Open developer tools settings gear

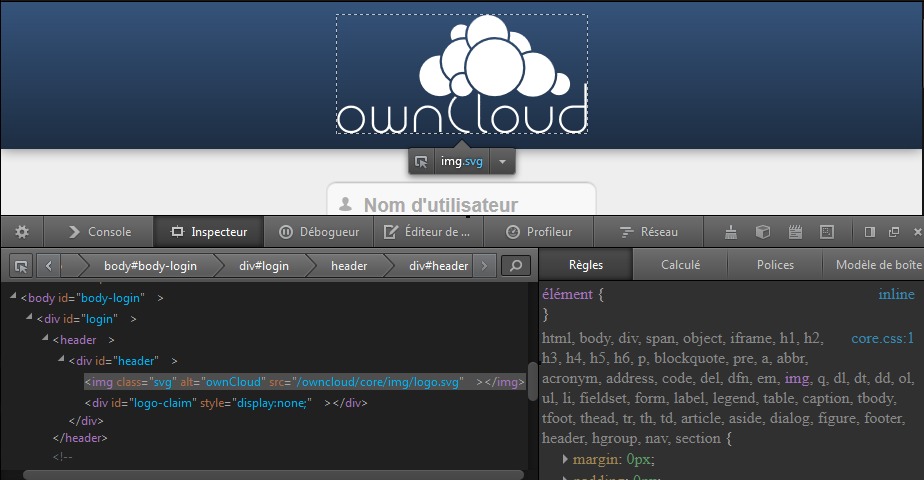coord(22,232)
